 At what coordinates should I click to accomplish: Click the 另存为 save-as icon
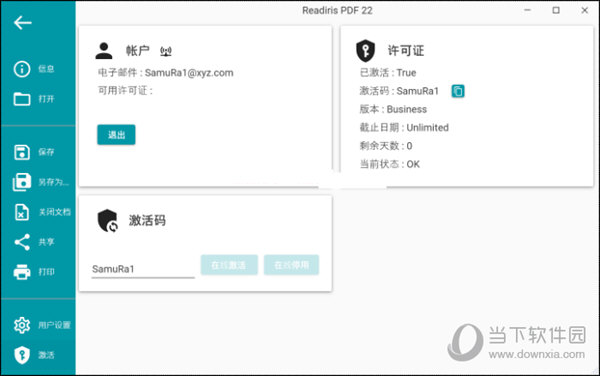click(22, 182)
